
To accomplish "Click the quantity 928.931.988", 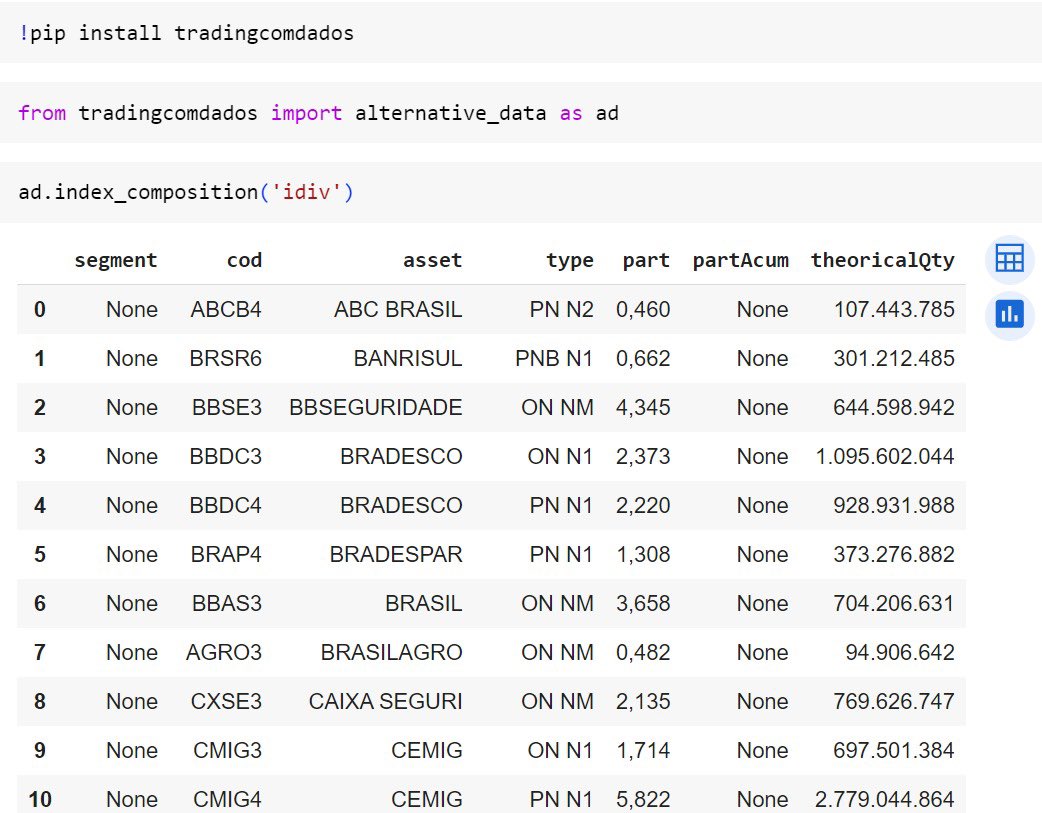I will click(x=894, y=505).
